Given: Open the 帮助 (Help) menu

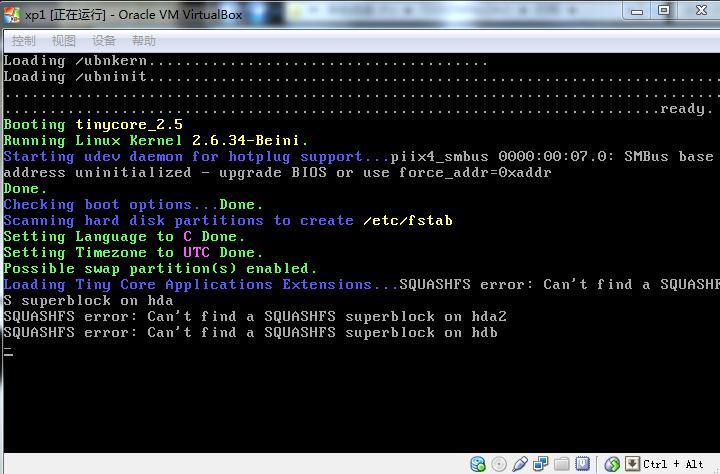Looking at the screenshot, I should tap(143, 41).
